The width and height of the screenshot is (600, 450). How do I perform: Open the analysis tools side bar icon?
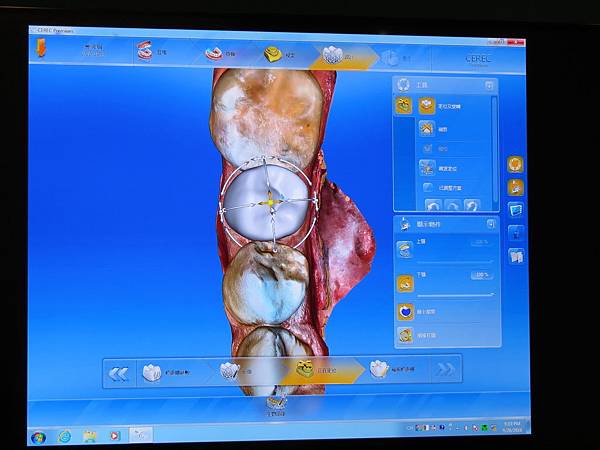[x=516, y=233]
